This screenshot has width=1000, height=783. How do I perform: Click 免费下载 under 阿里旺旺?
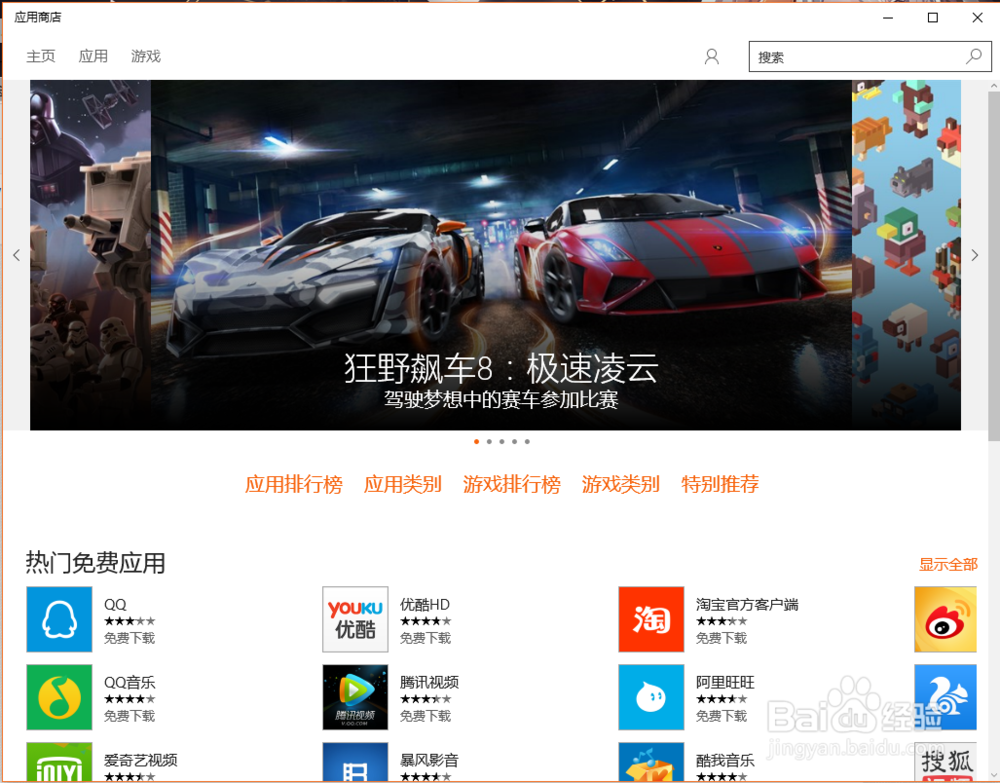click(721, 716)
